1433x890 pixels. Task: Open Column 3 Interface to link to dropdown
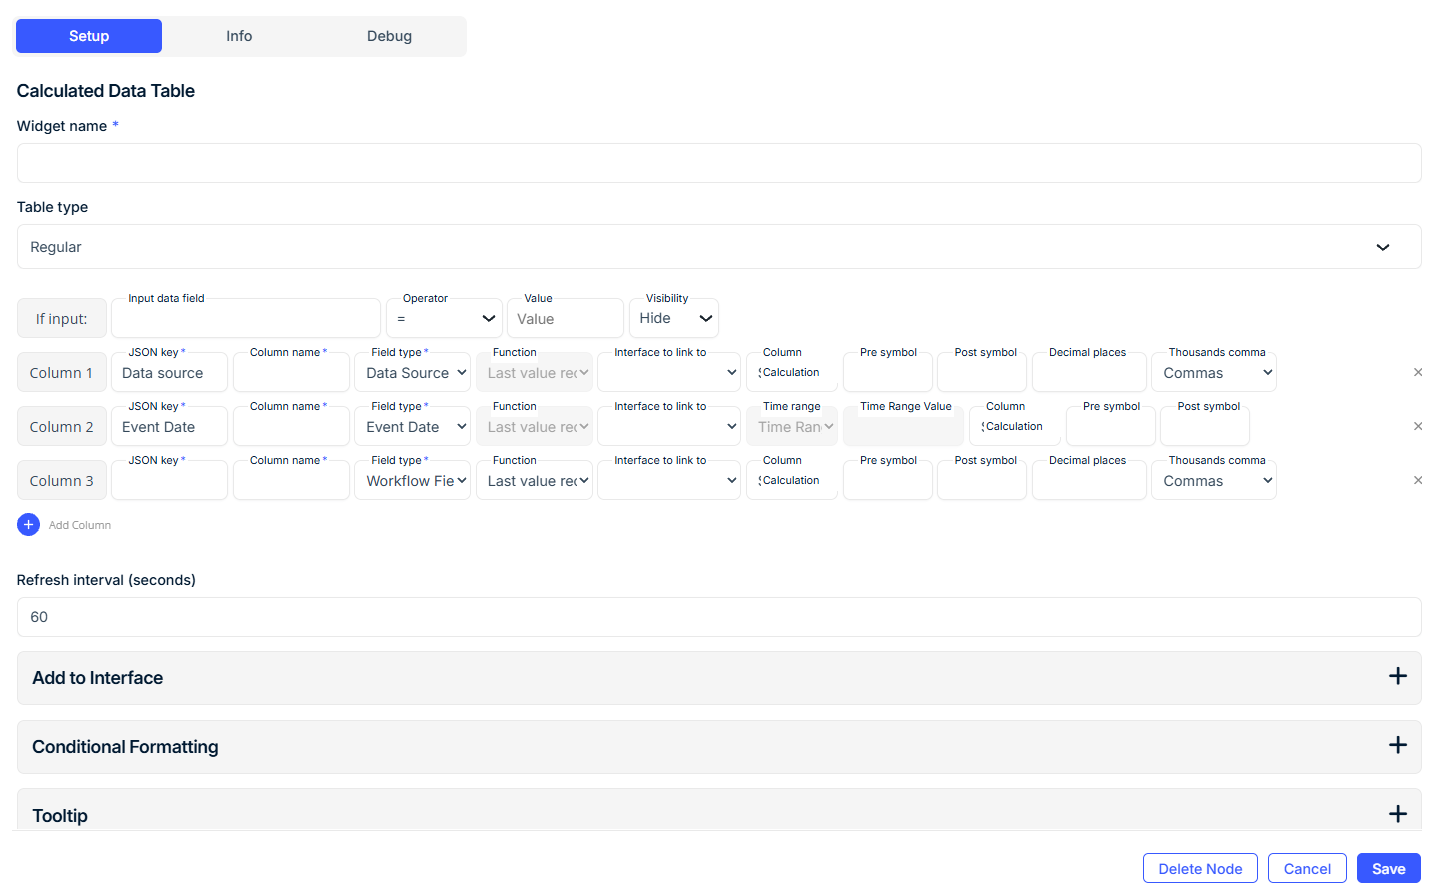coord(669,480)
